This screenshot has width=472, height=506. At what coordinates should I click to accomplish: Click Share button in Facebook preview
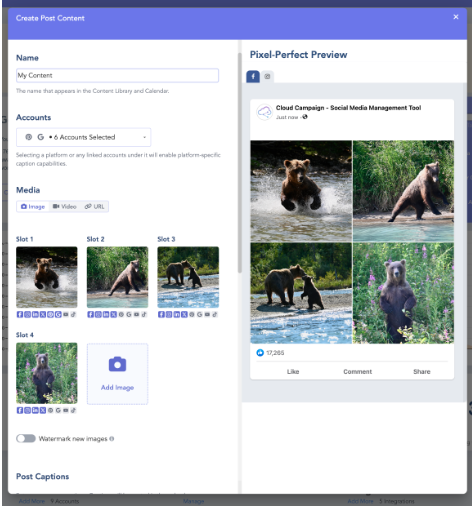tap(422, 371)
